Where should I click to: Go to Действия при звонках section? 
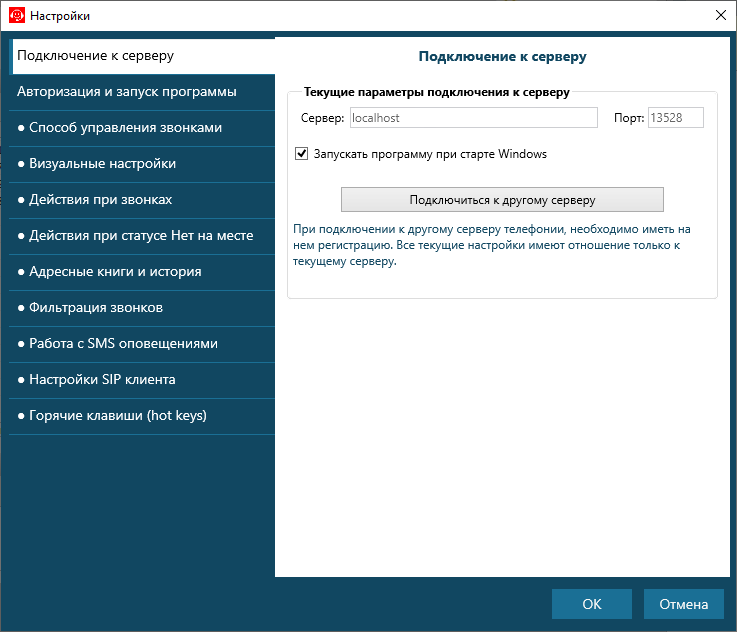click(142, 200)
